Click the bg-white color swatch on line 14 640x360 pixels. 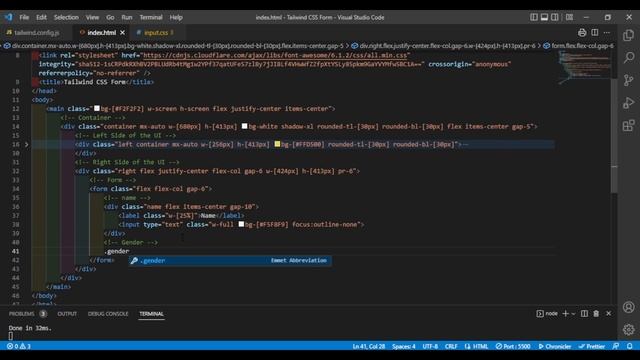click(x=244, y=127)
